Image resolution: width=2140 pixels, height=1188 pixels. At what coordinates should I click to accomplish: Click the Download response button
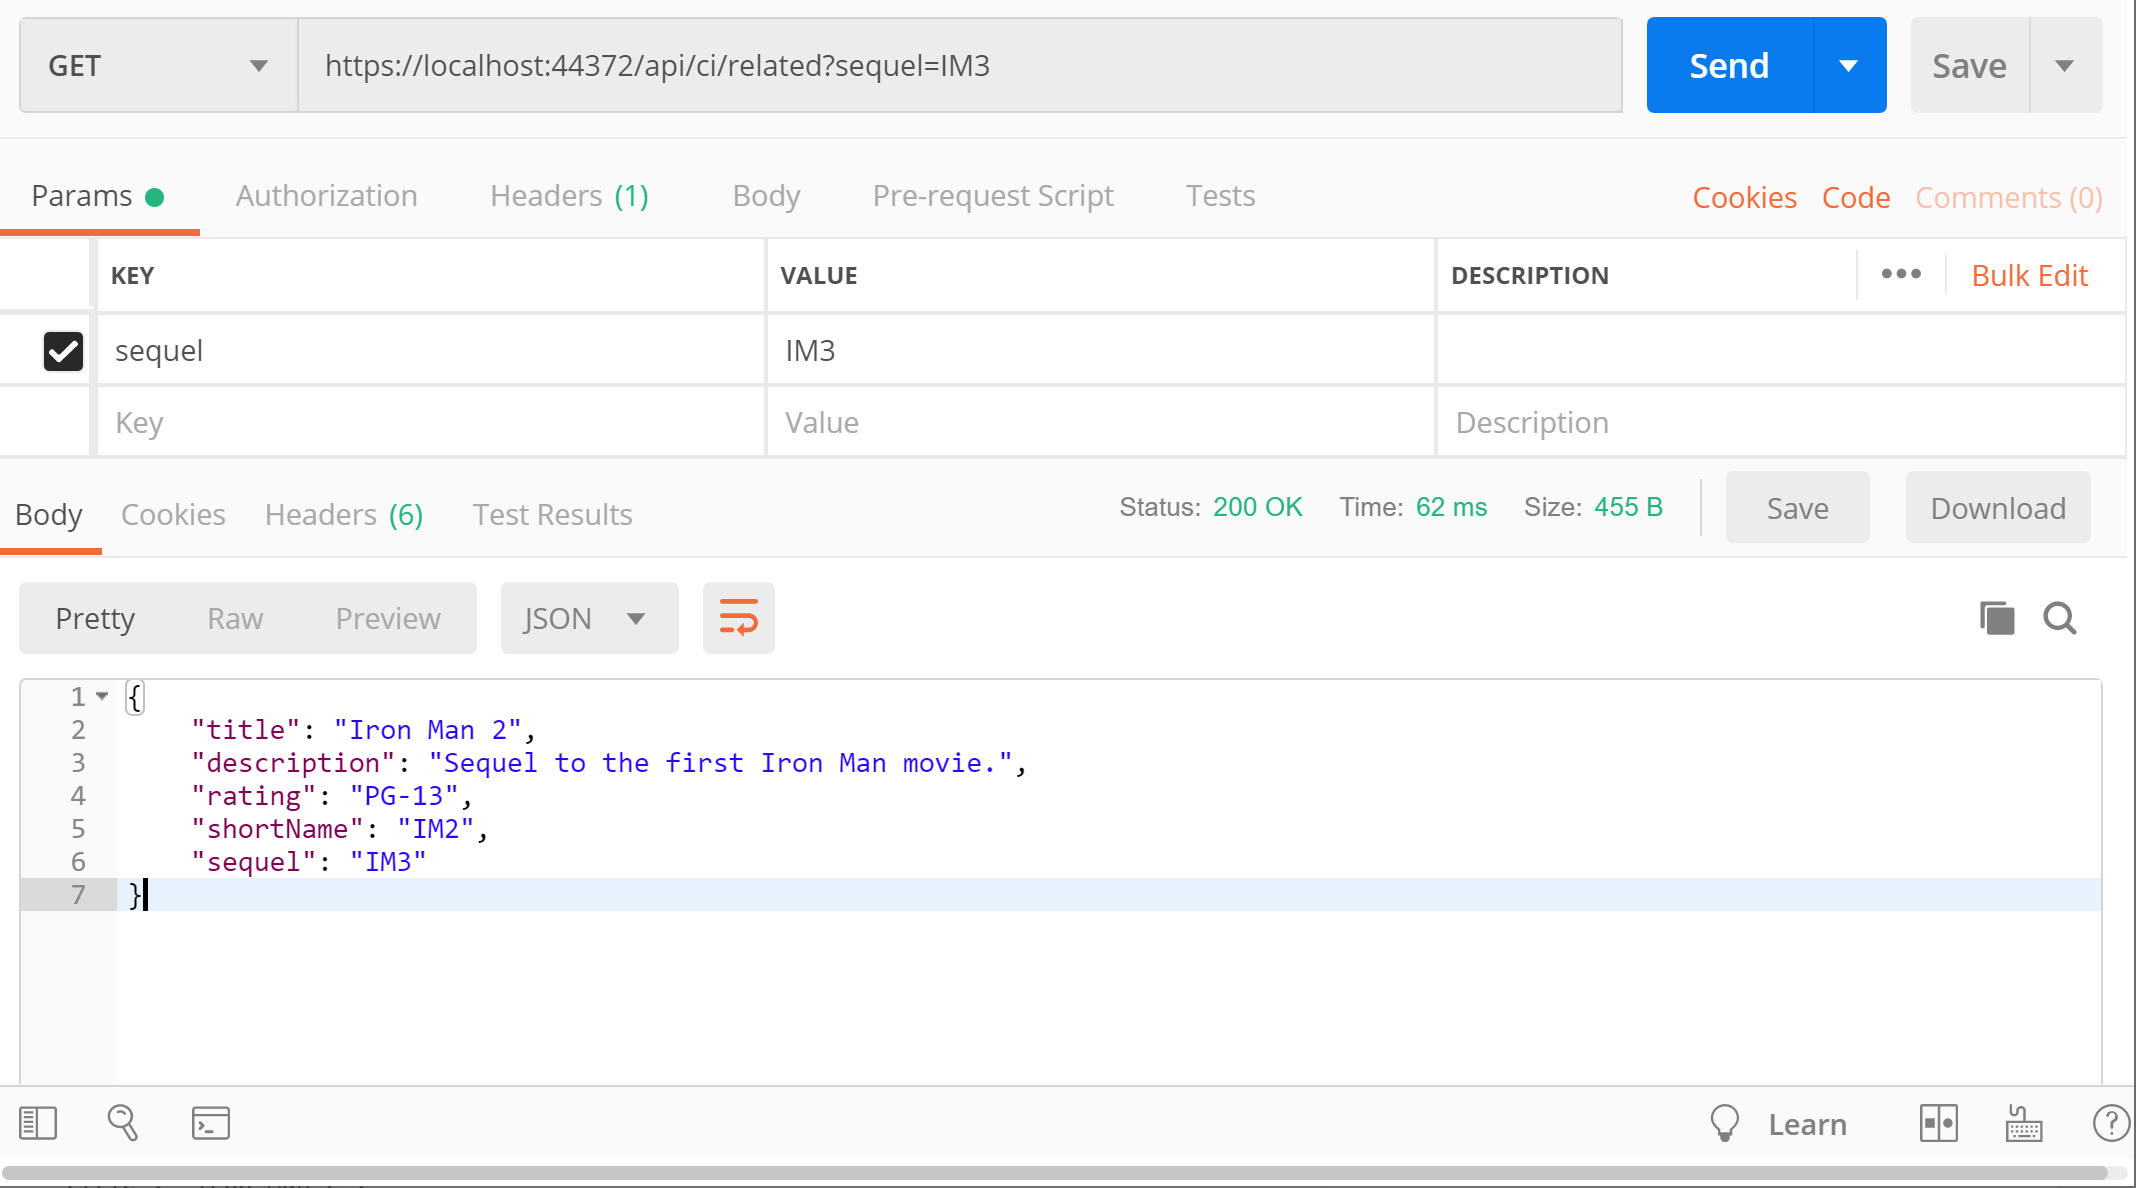[1998, 509]
